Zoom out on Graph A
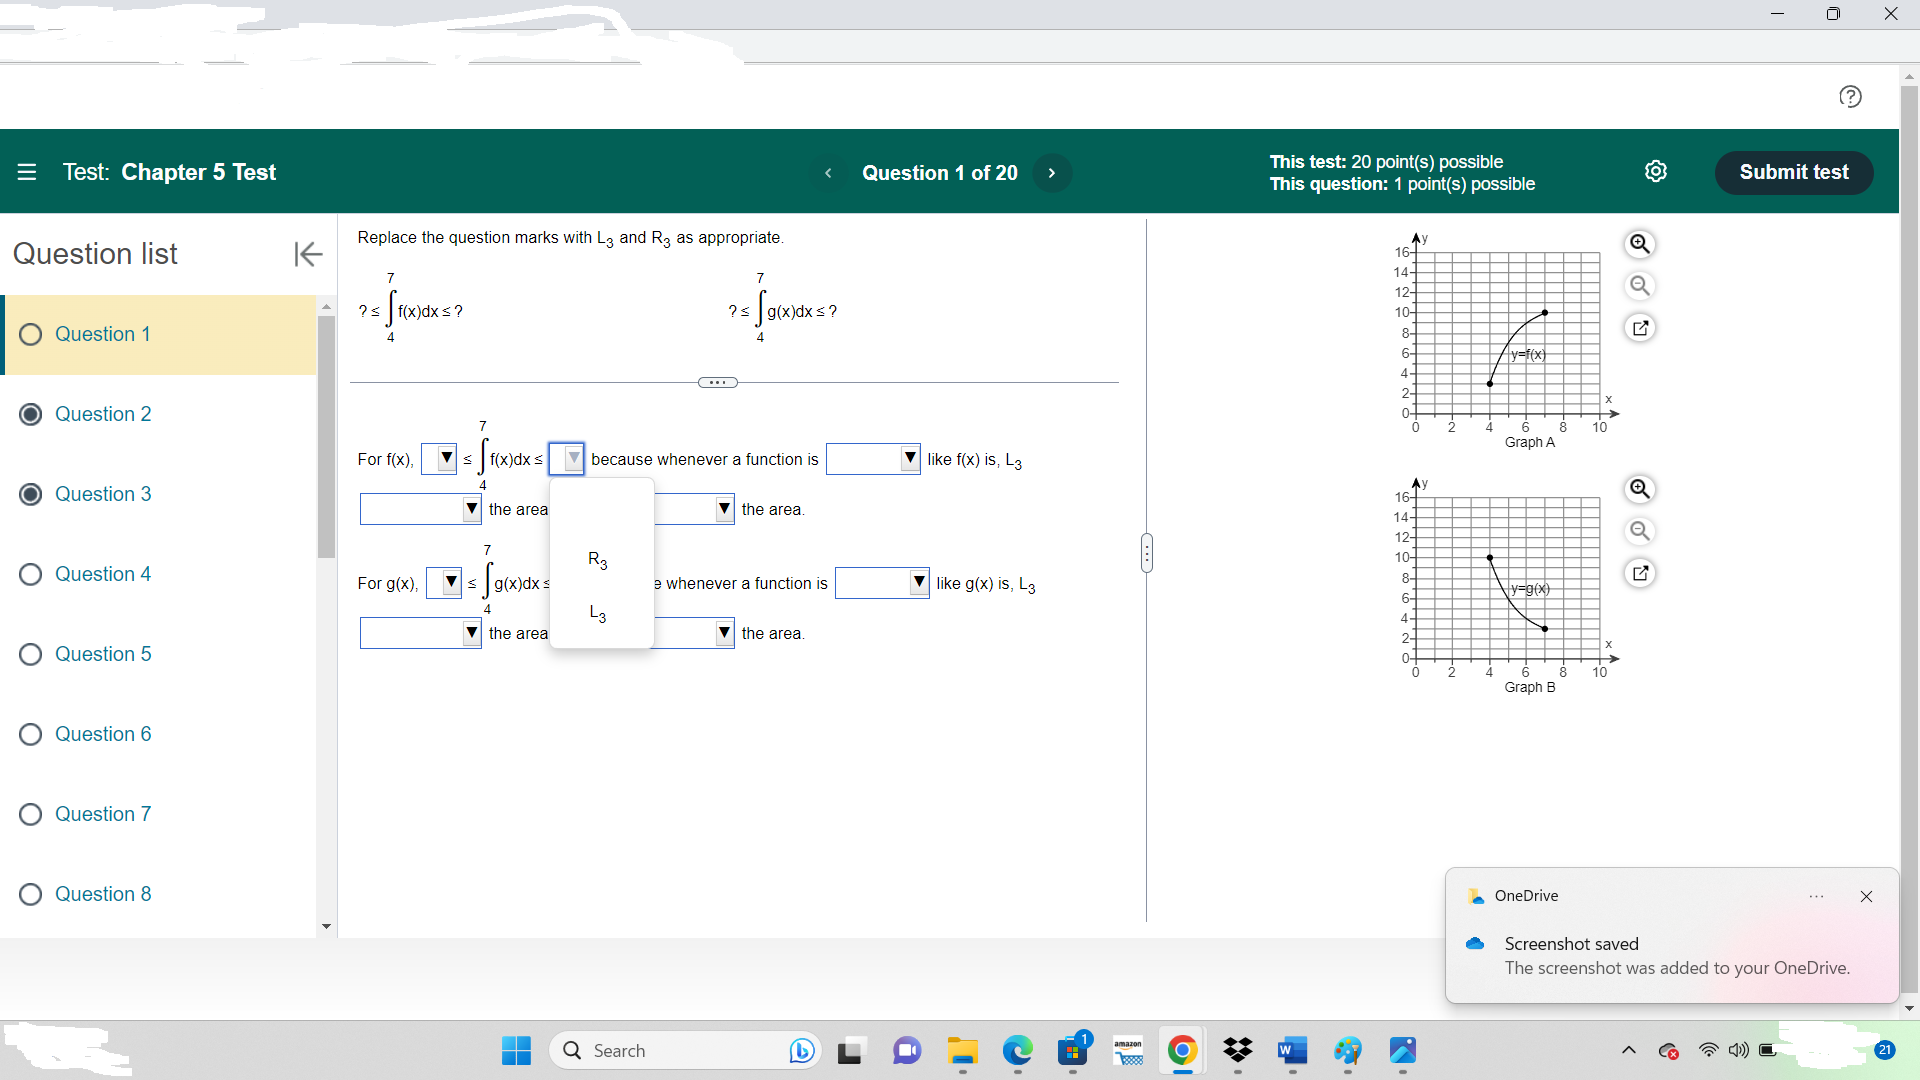 [x=1640, y=286]
